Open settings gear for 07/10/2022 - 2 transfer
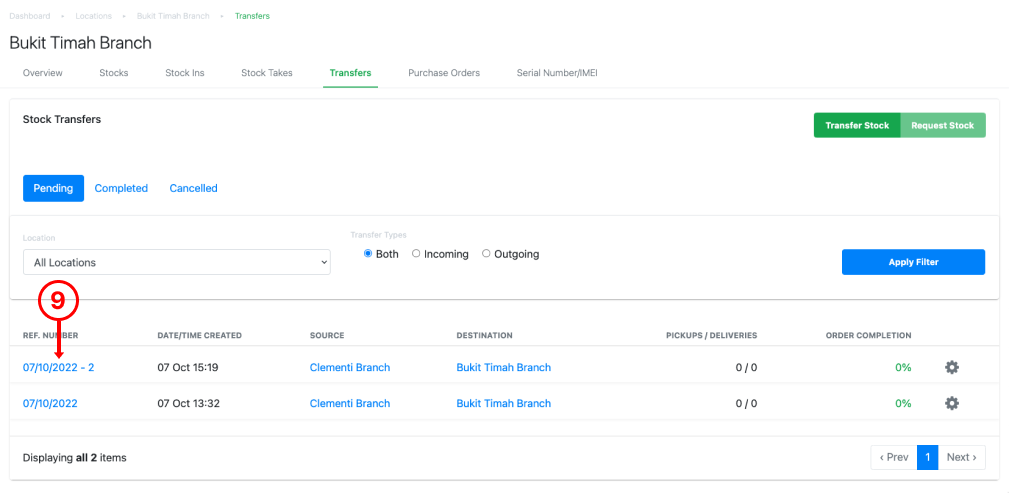 (x=952, y=367)
